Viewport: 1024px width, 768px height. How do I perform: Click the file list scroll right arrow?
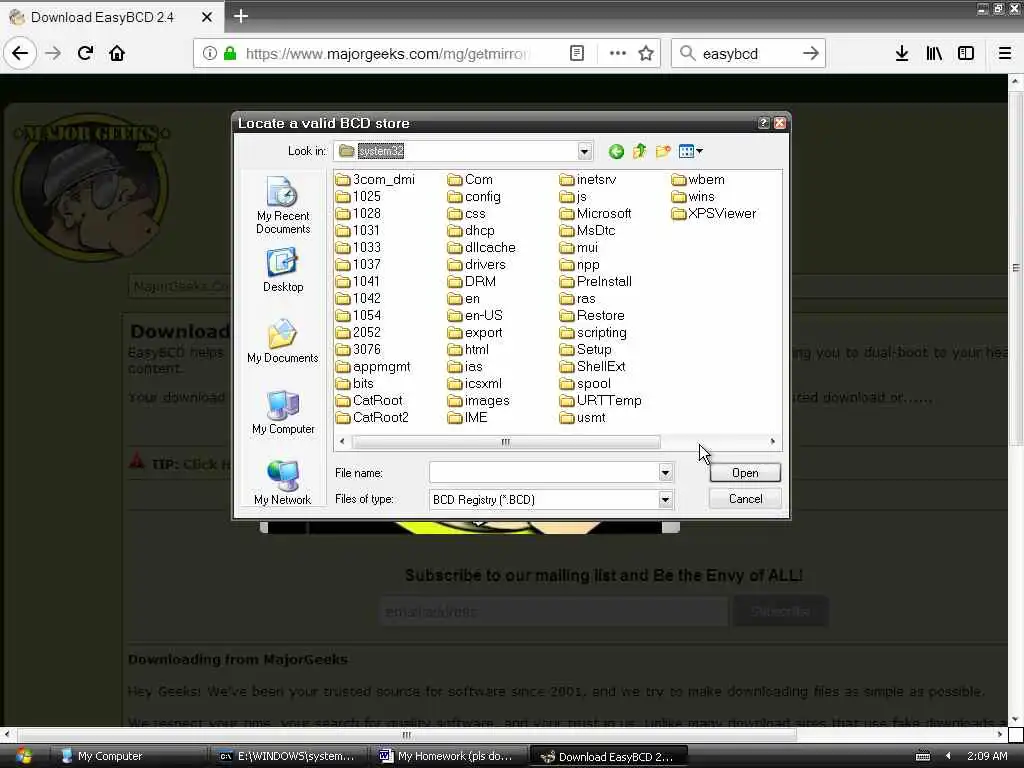[x=773, y=442]
